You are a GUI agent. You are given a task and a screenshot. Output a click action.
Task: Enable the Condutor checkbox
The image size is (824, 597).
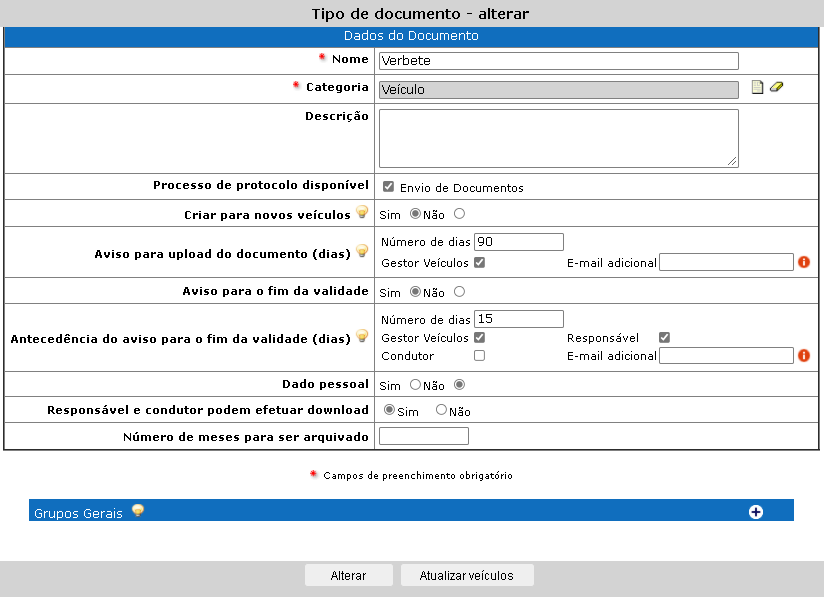pyautogui.click(x=479, y=356)
